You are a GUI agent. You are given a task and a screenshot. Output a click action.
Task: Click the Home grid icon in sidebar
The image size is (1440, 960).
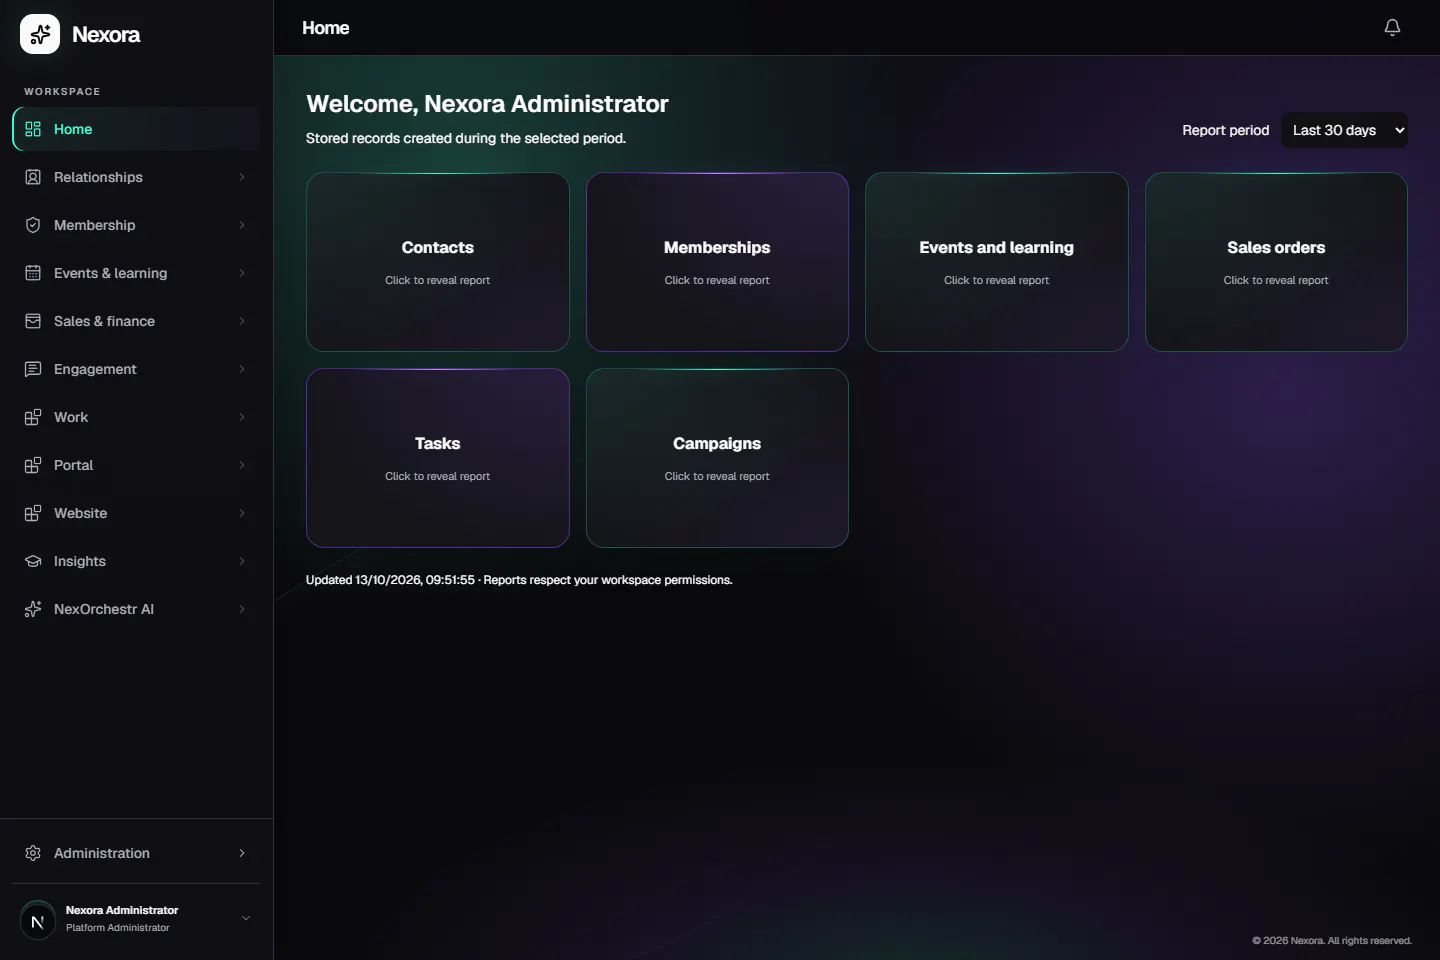coord(33,129)
